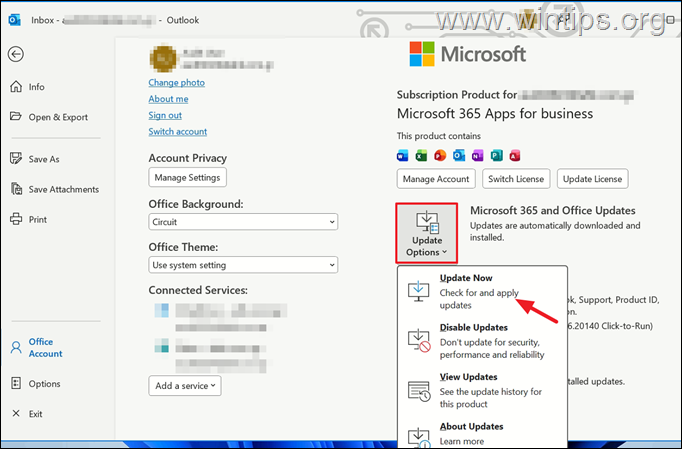Click the Change photo link

point(177,82)
